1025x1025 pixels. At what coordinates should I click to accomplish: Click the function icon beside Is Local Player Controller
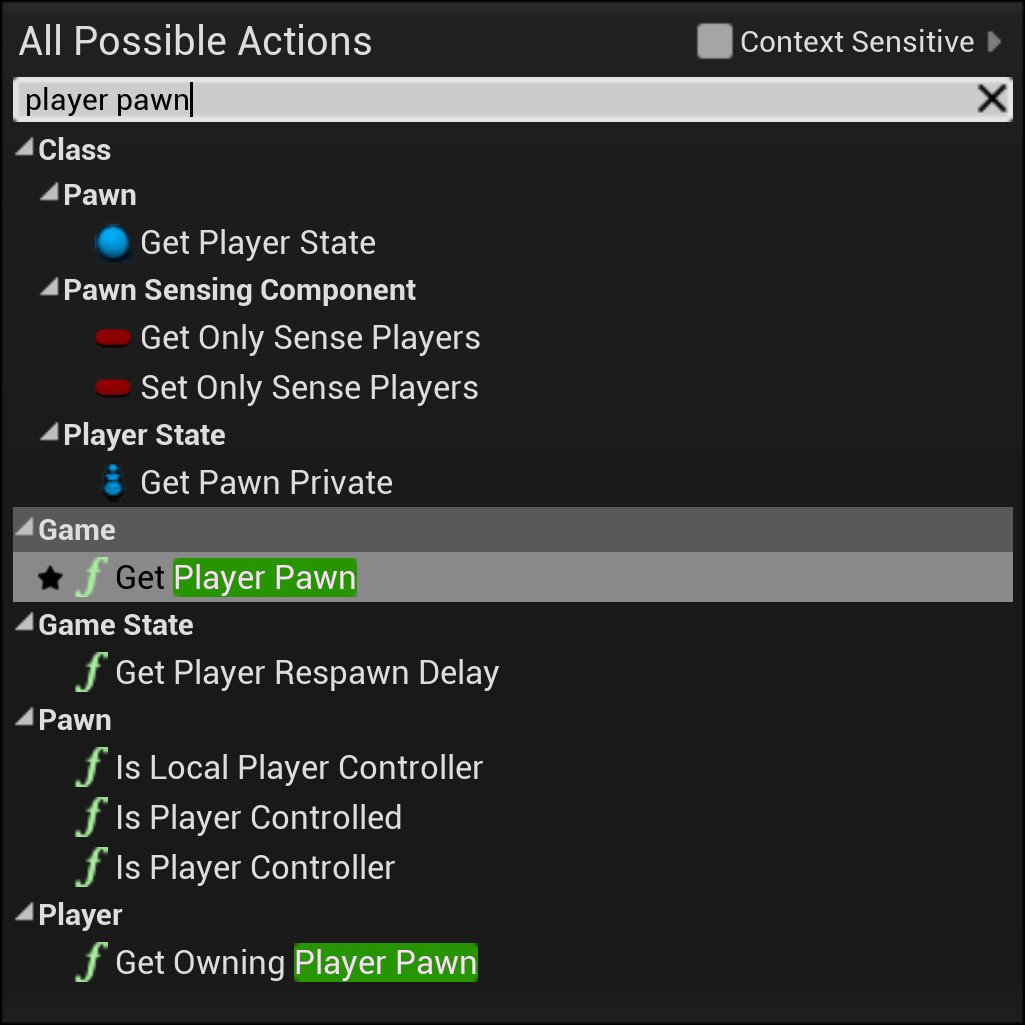point(90,767)
